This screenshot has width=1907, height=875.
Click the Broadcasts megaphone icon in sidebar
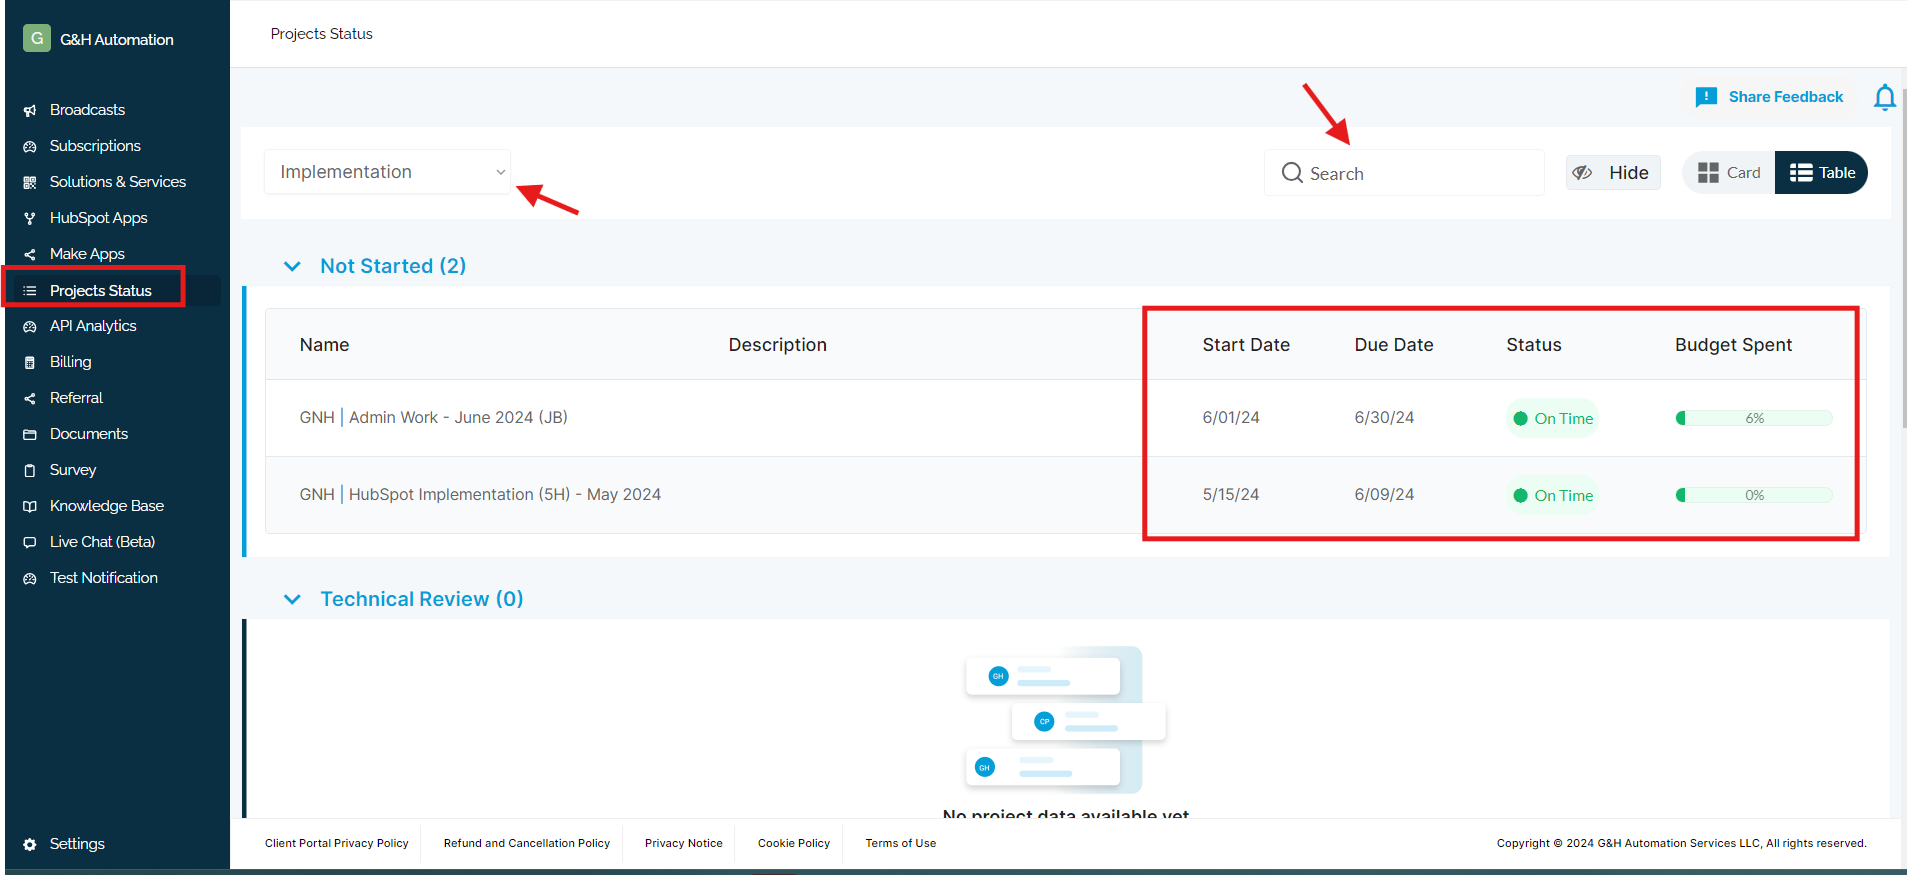(30, 110)
